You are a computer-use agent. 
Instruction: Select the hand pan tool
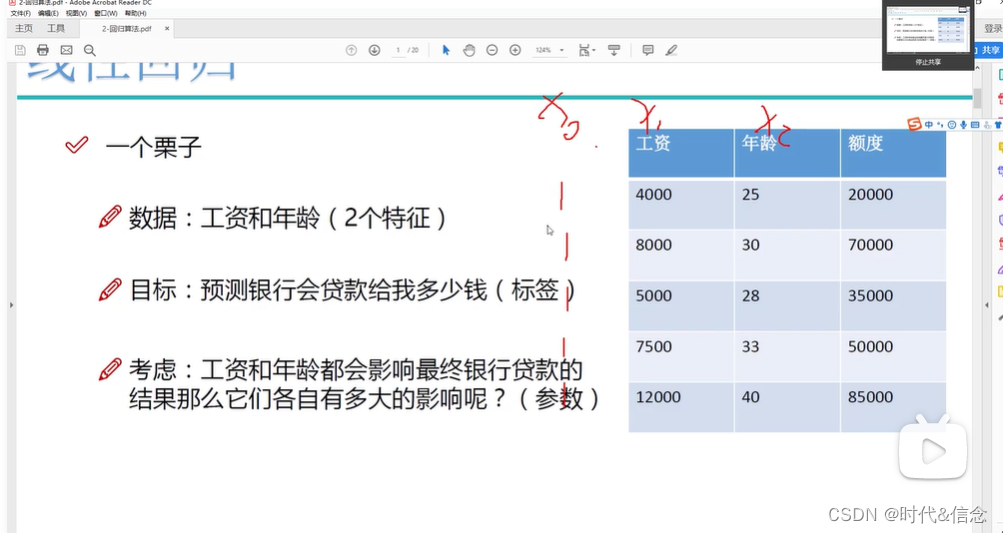tap(469, 50)
